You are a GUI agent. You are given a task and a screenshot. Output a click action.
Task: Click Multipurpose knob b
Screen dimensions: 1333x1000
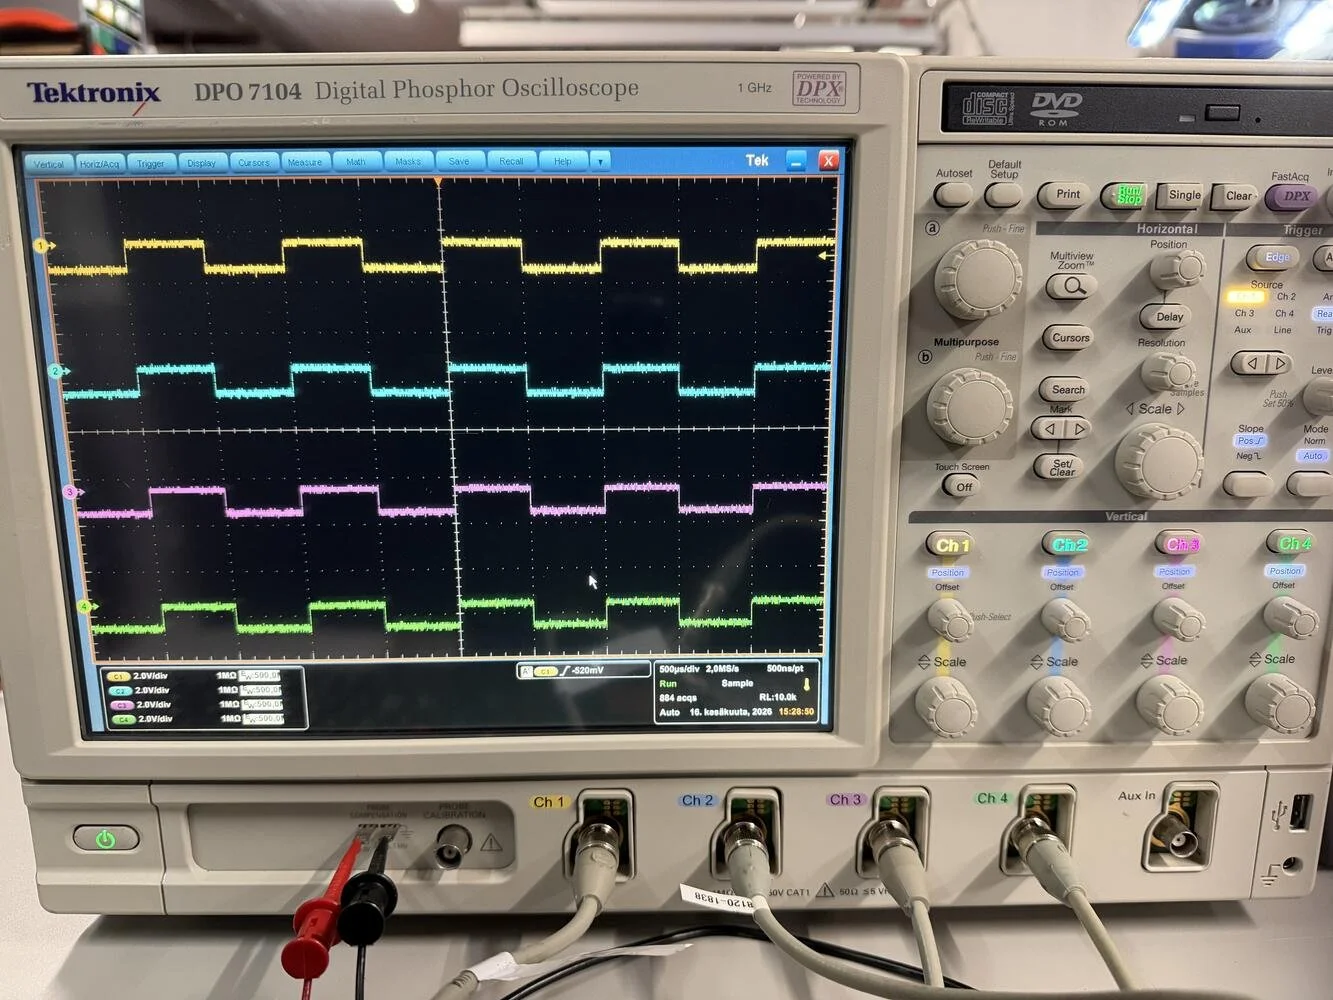(x=969, y=406)
